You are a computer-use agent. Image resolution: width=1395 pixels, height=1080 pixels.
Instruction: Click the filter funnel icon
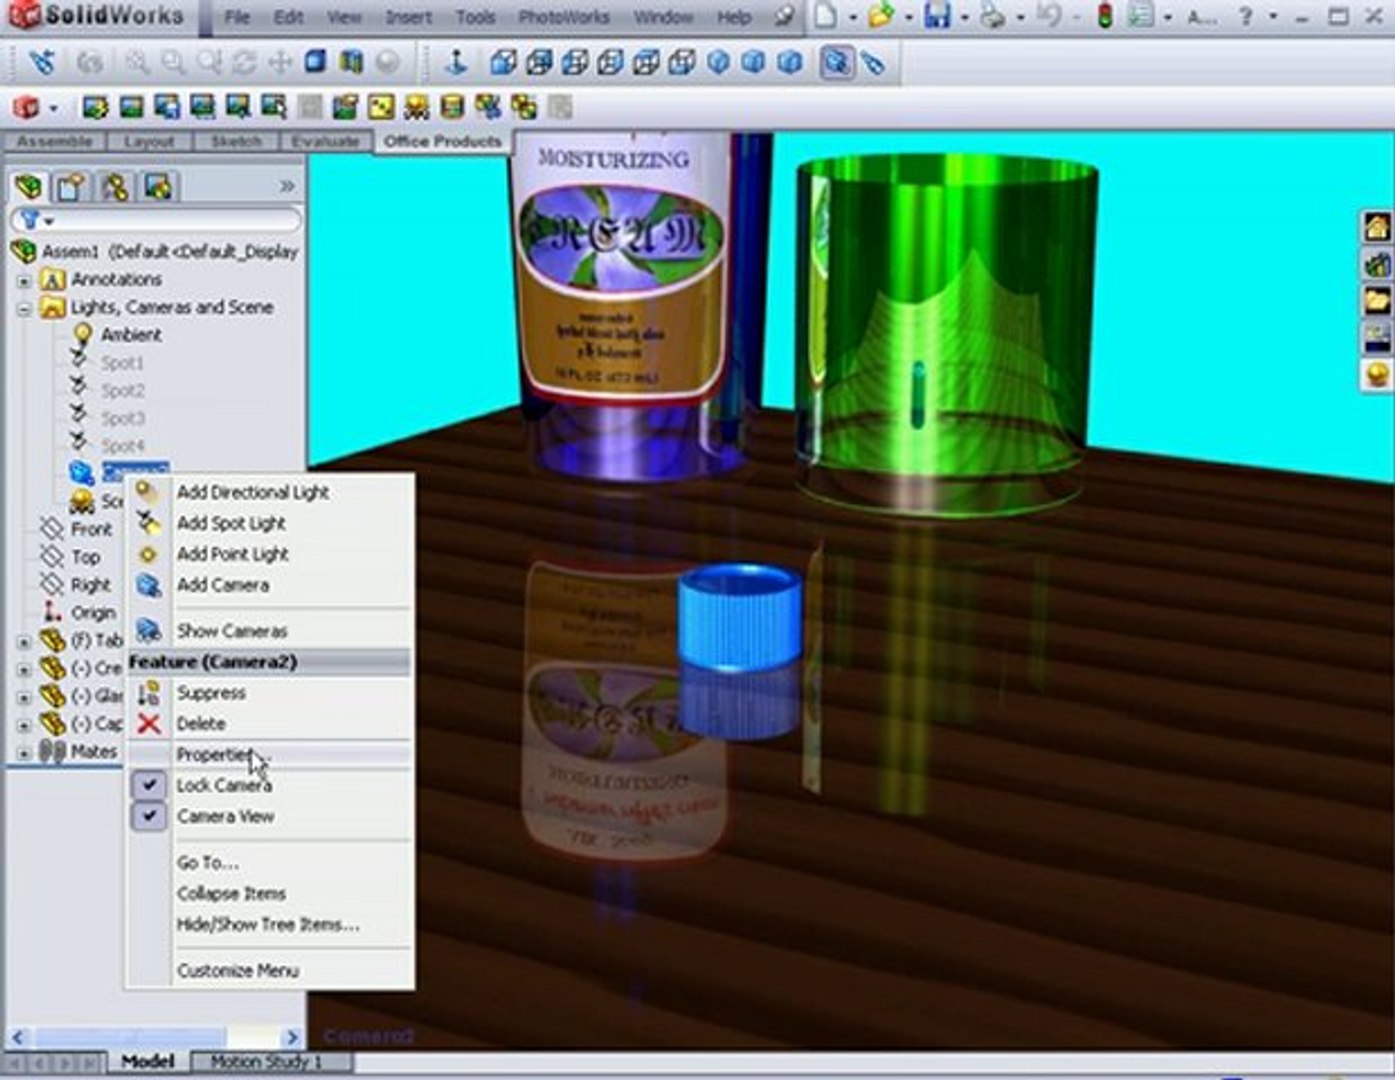tap(30, 220)
